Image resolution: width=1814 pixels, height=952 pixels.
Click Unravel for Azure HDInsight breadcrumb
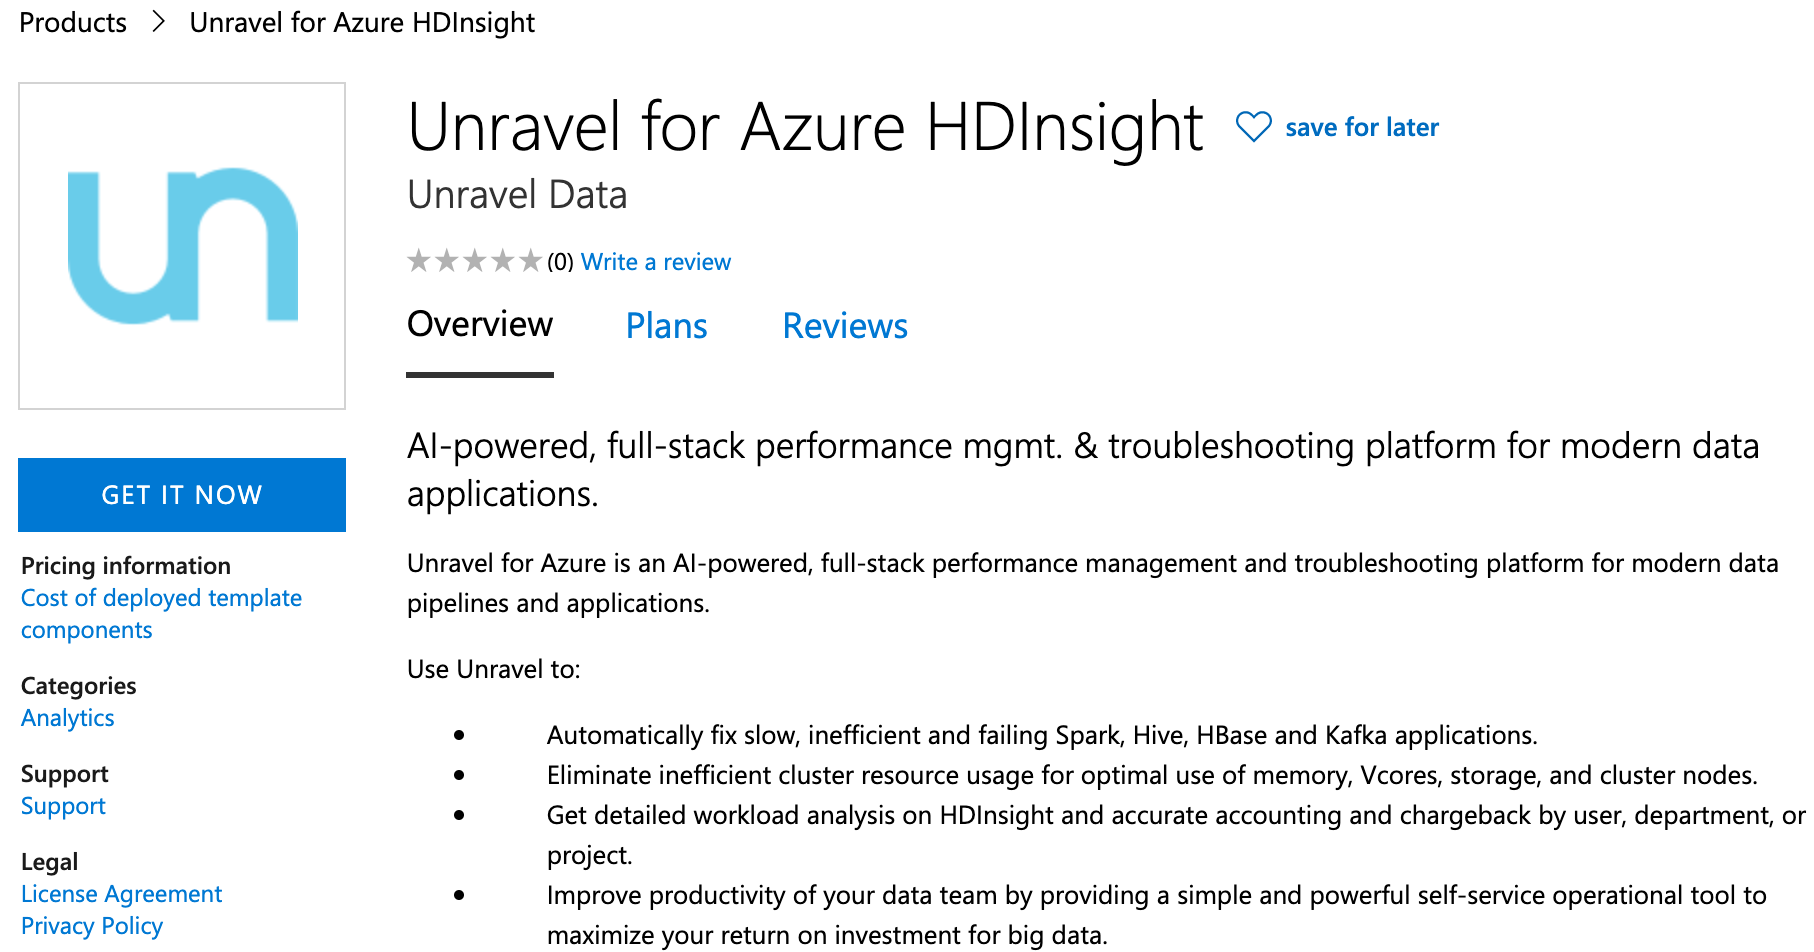(x=362, y=22)
